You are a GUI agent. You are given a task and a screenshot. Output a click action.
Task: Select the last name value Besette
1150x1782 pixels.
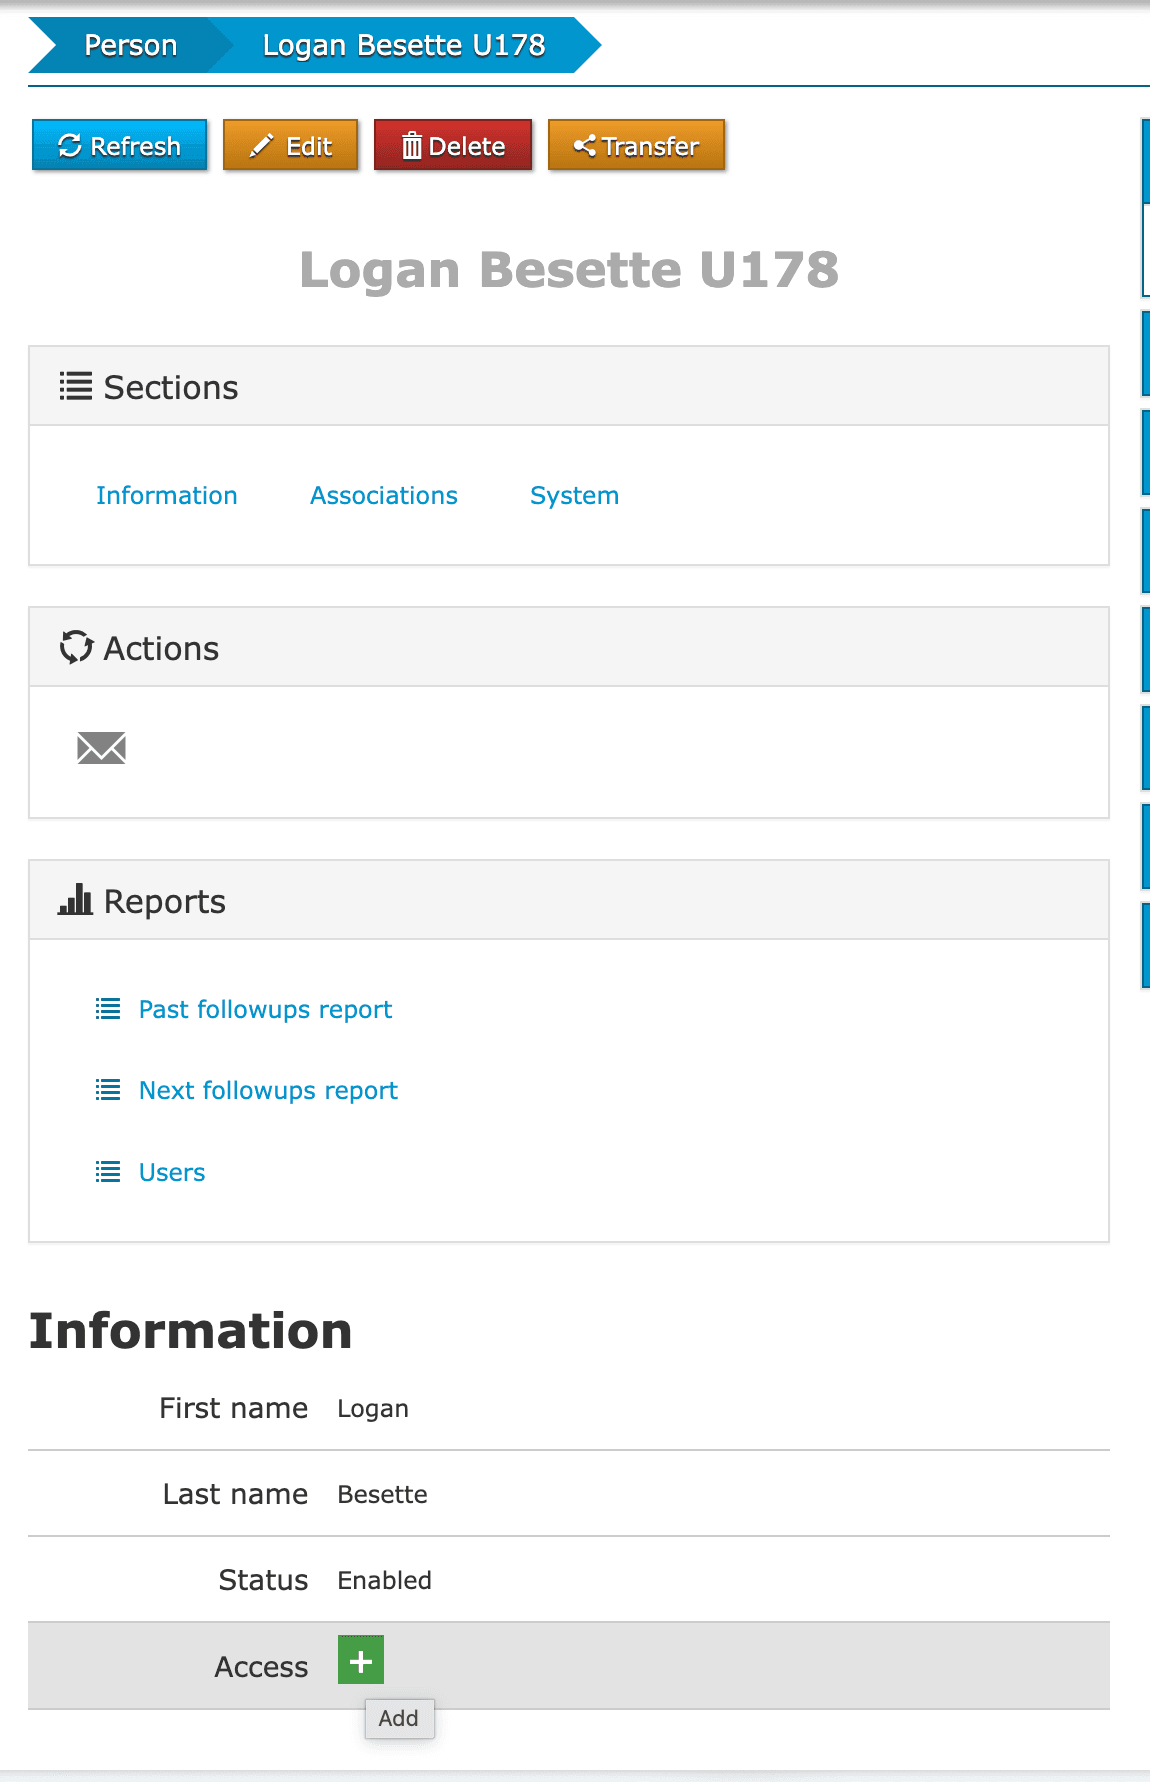coord(383,1495)
